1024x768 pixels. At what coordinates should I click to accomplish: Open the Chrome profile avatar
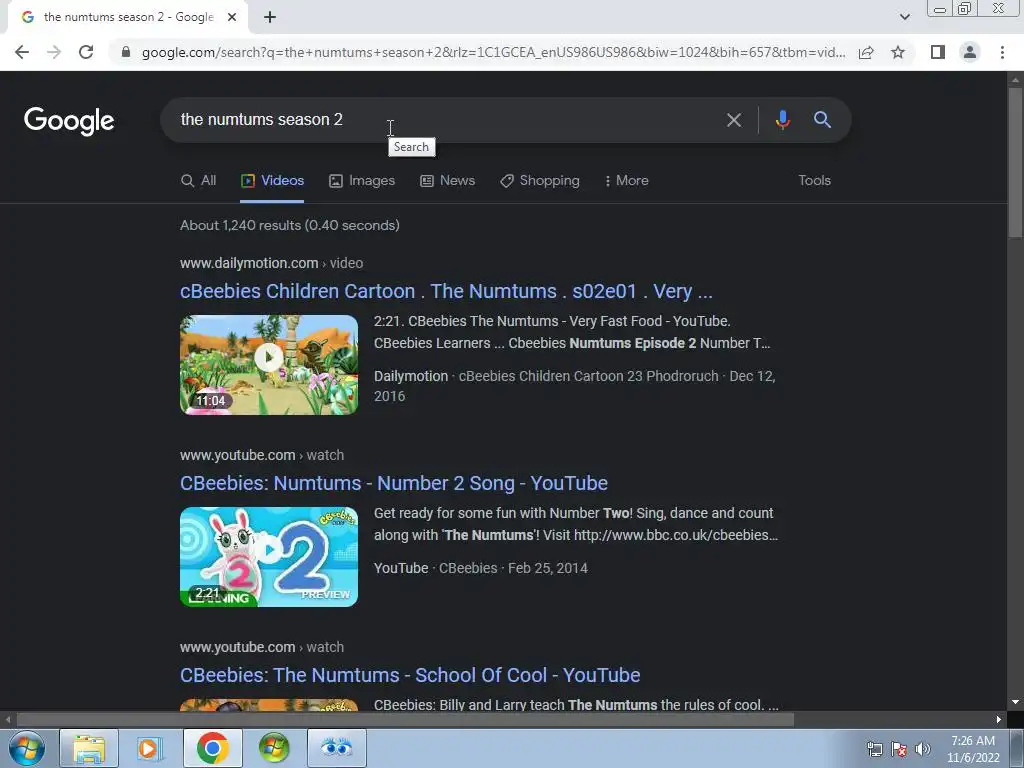[970, 52]
